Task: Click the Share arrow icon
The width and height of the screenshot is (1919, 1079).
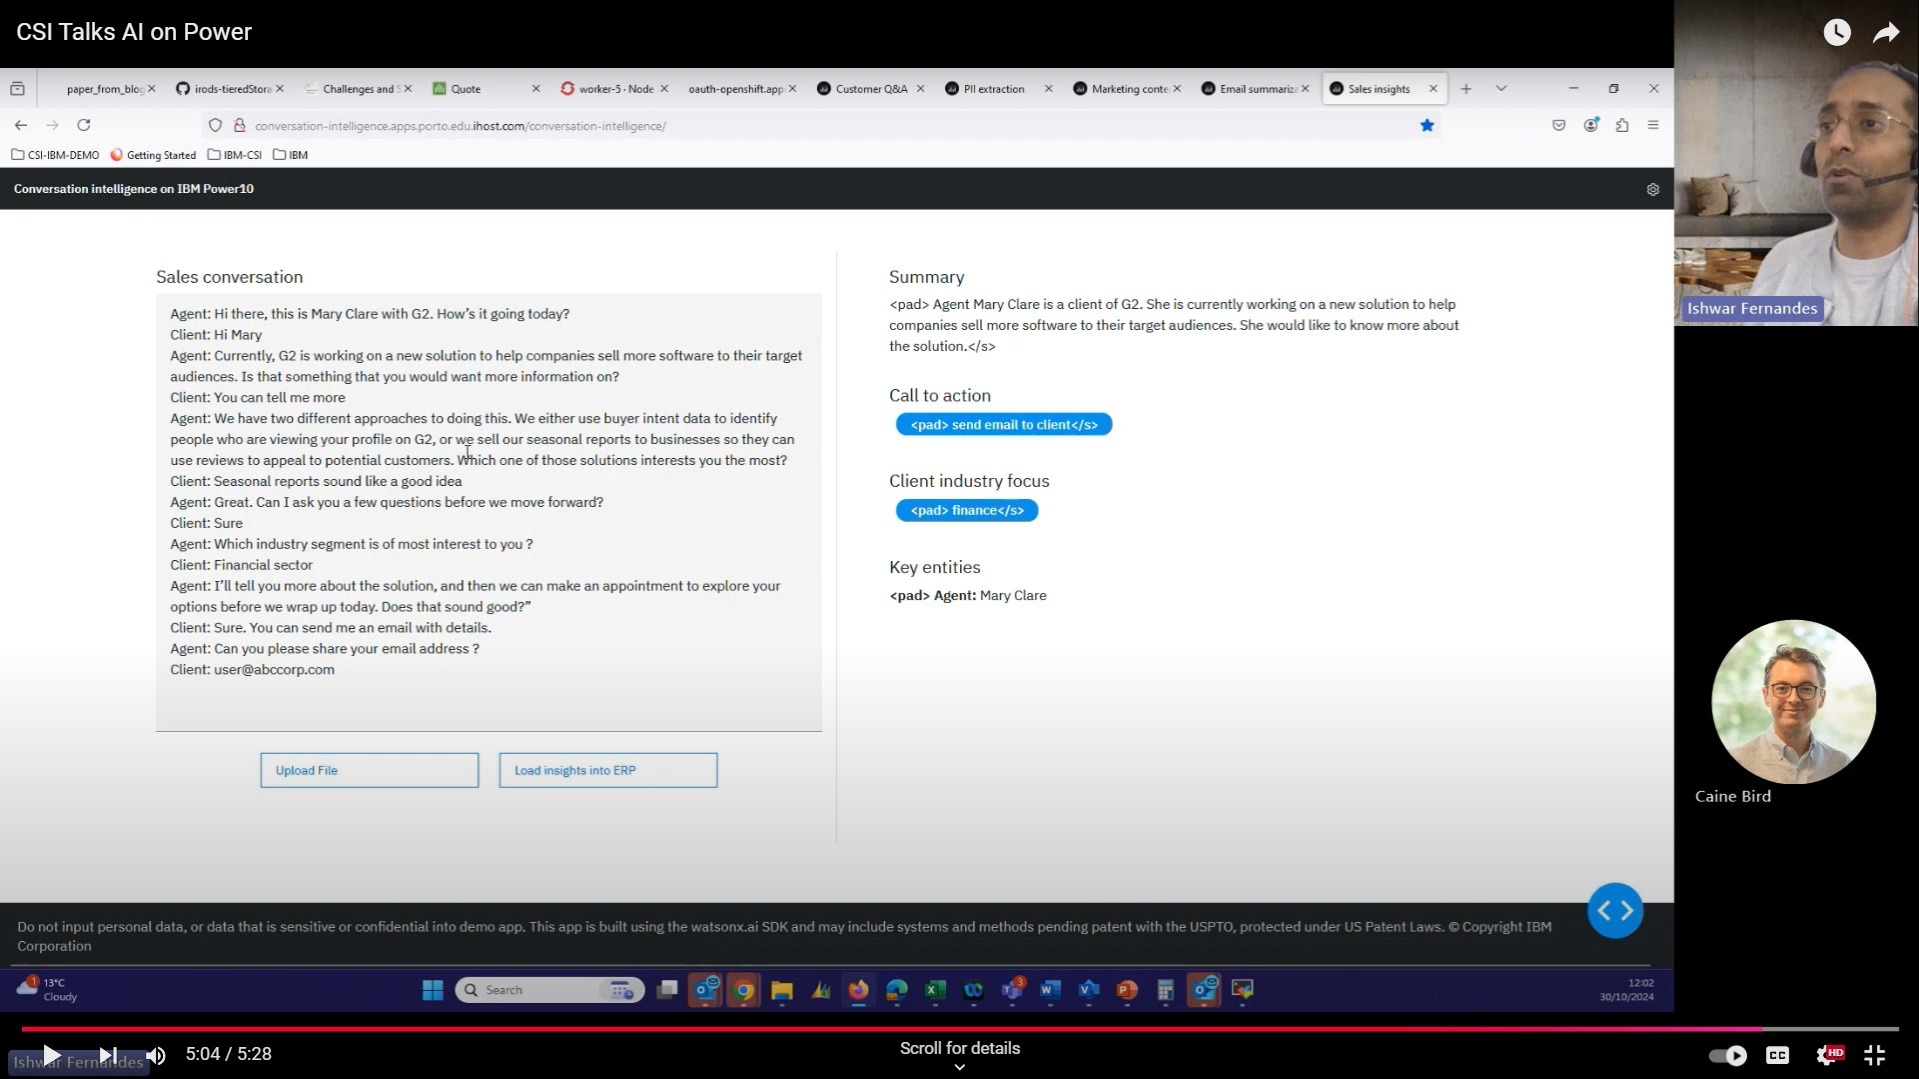Action: coord(1886,32)
